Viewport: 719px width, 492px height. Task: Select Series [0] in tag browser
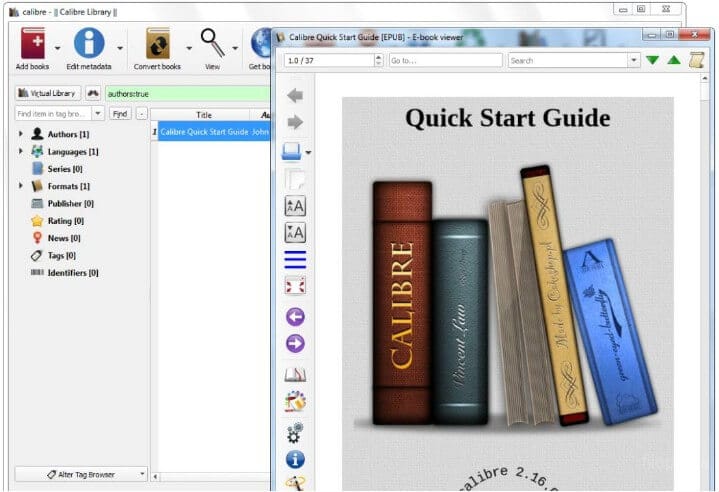pyautogui.click(x=65, y=169)
